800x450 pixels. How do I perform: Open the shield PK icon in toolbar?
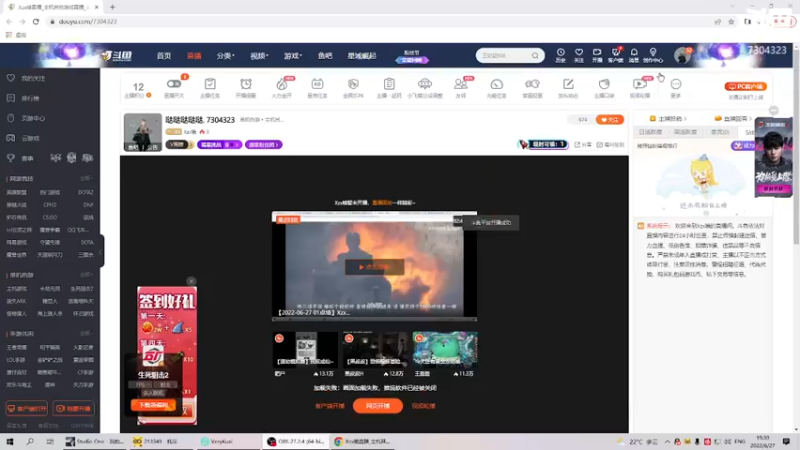click(353, 84)
